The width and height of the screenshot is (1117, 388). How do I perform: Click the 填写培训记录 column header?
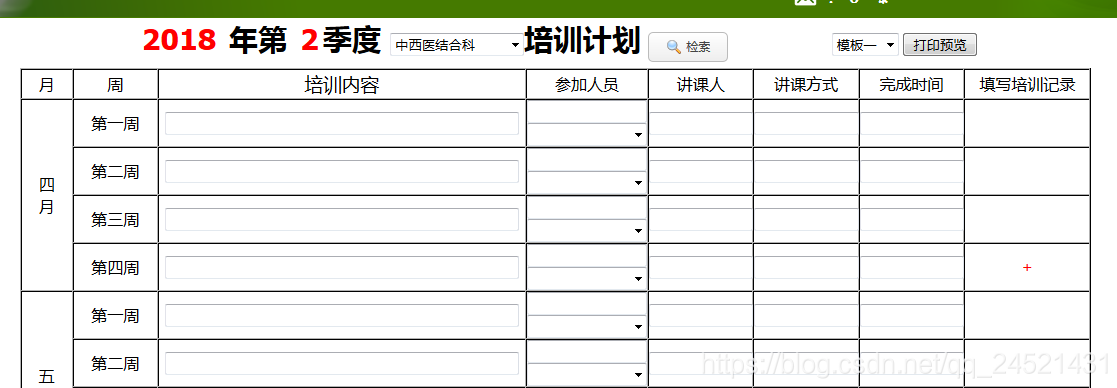point(1027,85)
